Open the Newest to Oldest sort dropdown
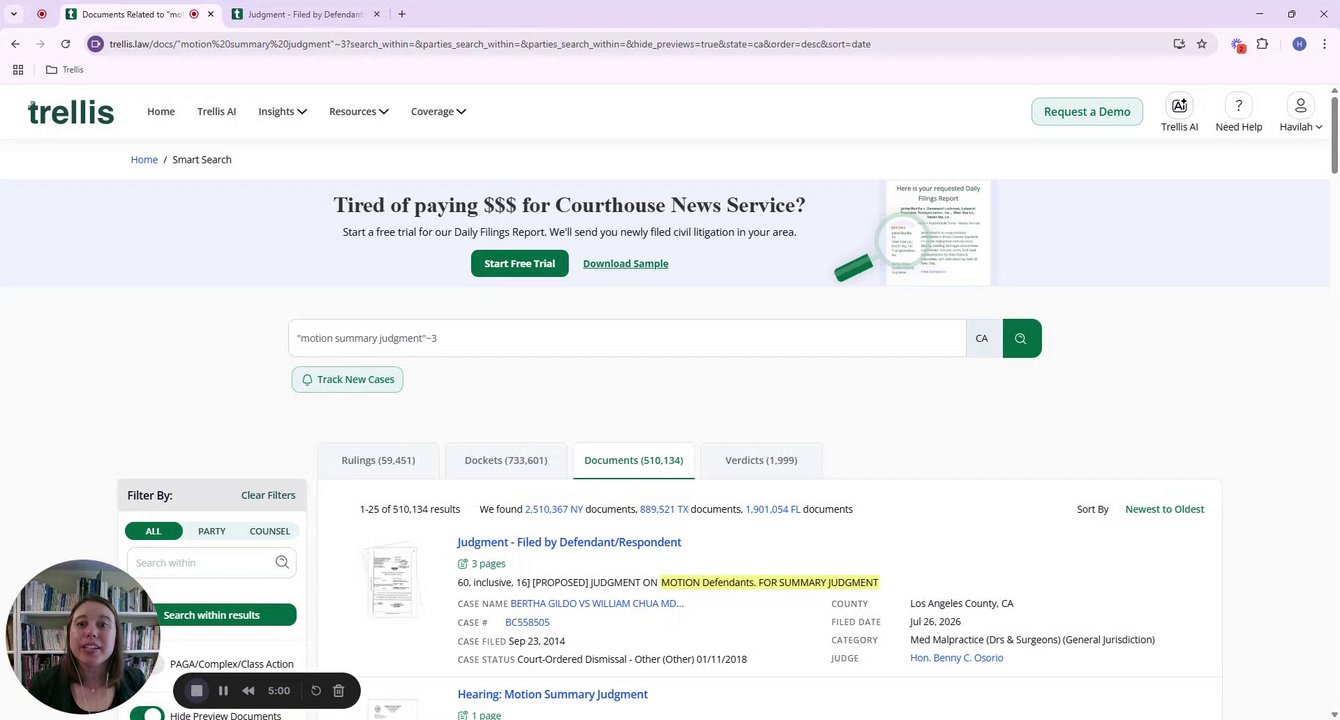 tap(1164, 509)
